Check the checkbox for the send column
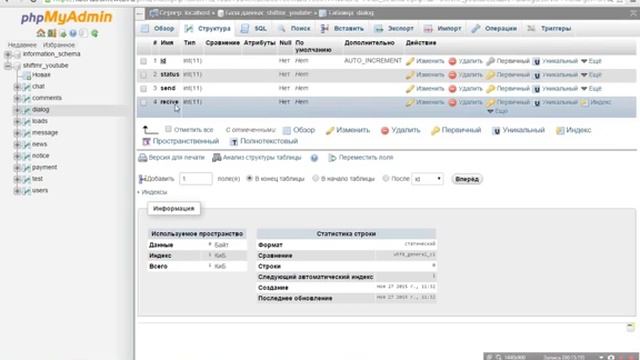640x360 pixels. click(143, 89)
